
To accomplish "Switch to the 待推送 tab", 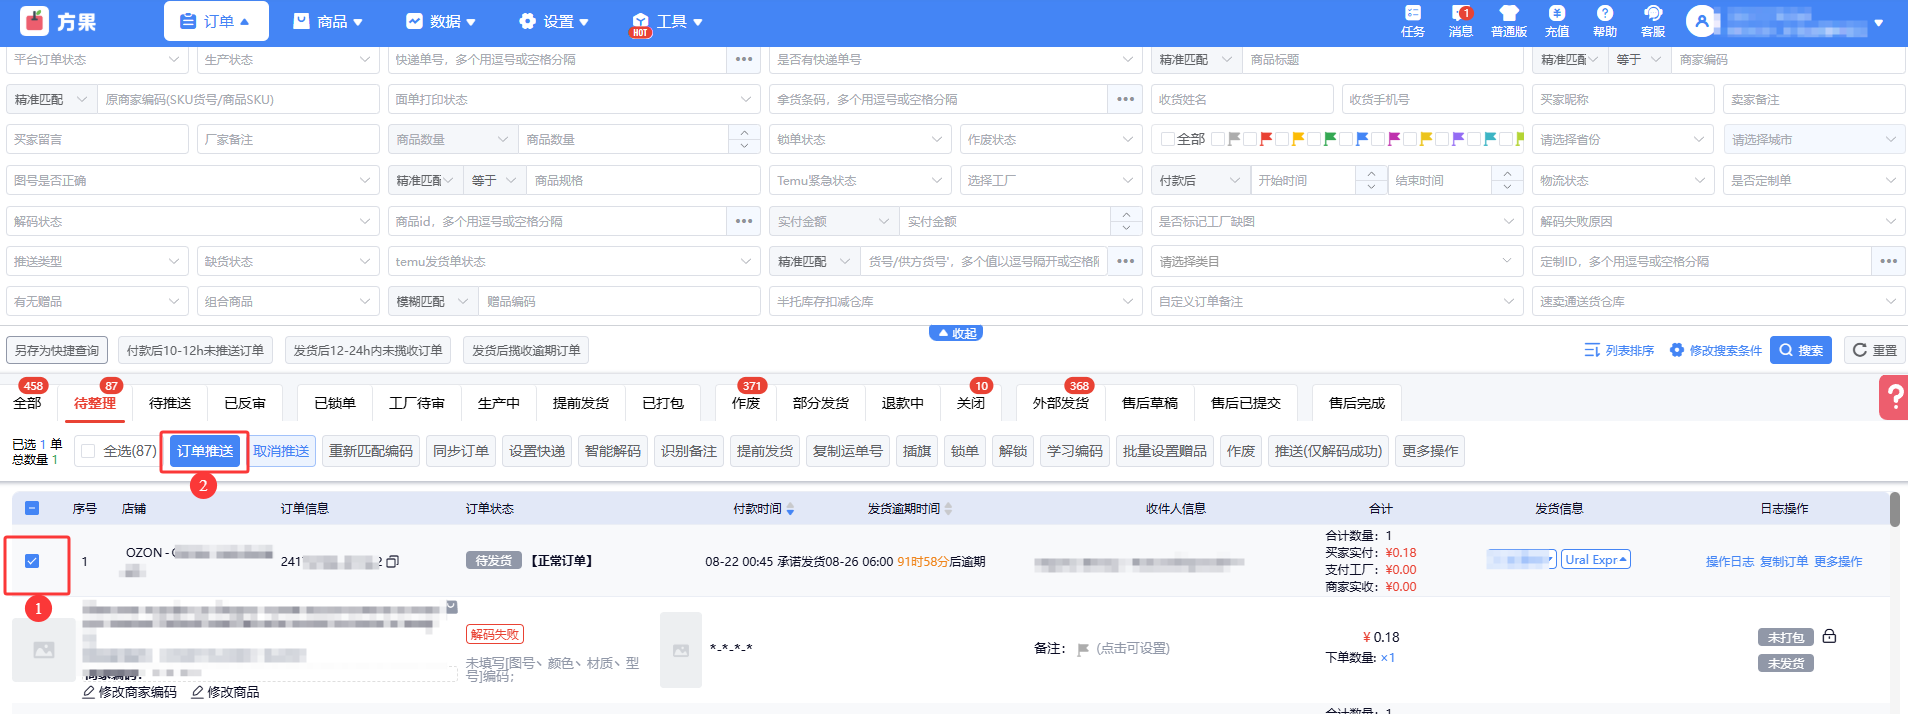I will coord(170,403).
